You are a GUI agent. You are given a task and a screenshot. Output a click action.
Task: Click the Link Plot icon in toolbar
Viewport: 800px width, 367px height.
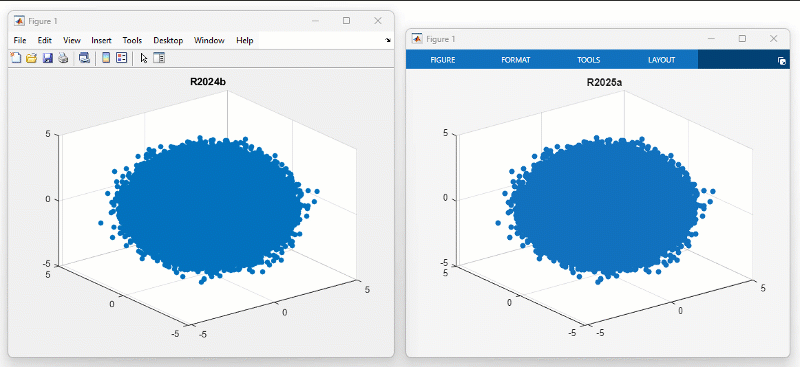pos(84,58)
